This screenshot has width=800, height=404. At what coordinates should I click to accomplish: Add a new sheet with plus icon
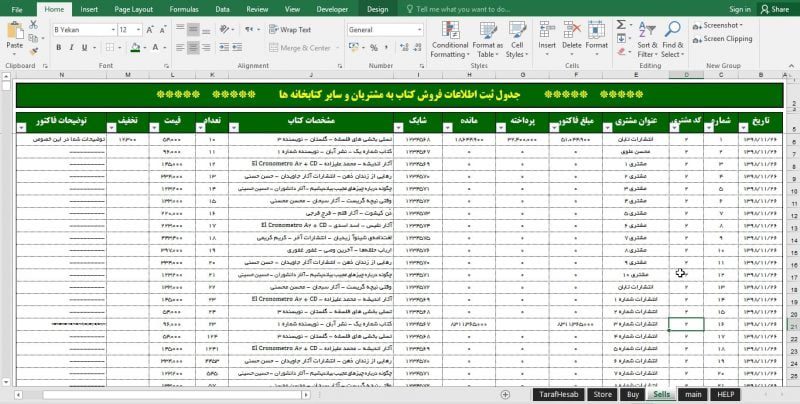tap(505, 394)
